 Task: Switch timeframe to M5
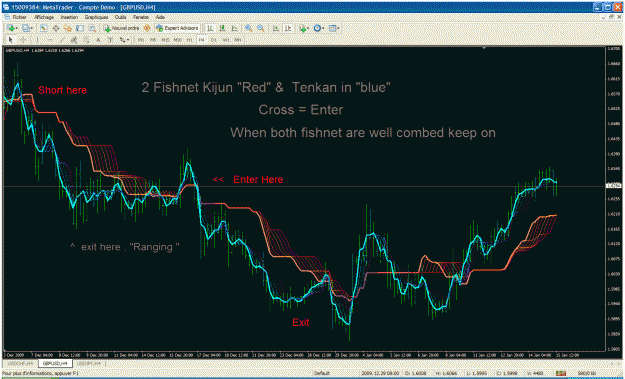[x=153, y=40]
